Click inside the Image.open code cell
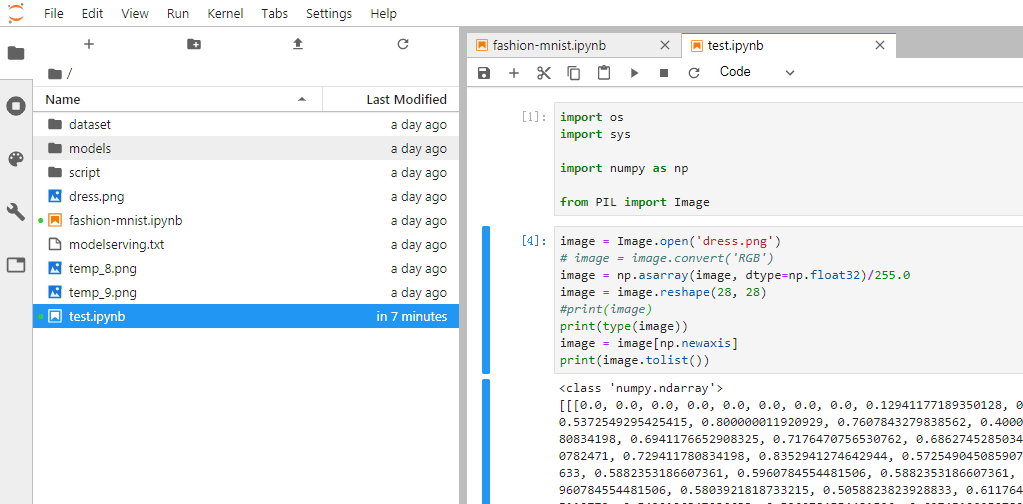This screenshot has width=1023, height=504. tap(788, 300)
